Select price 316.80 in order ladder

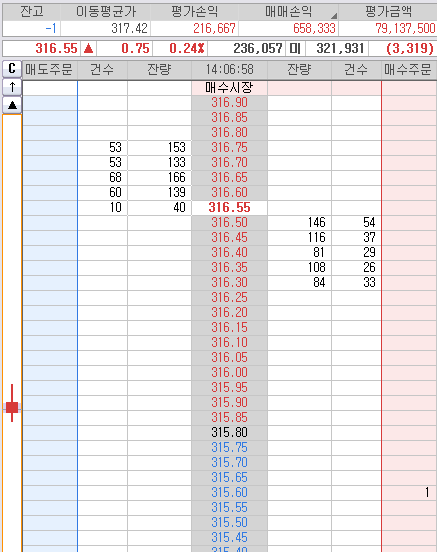(229, 133)
